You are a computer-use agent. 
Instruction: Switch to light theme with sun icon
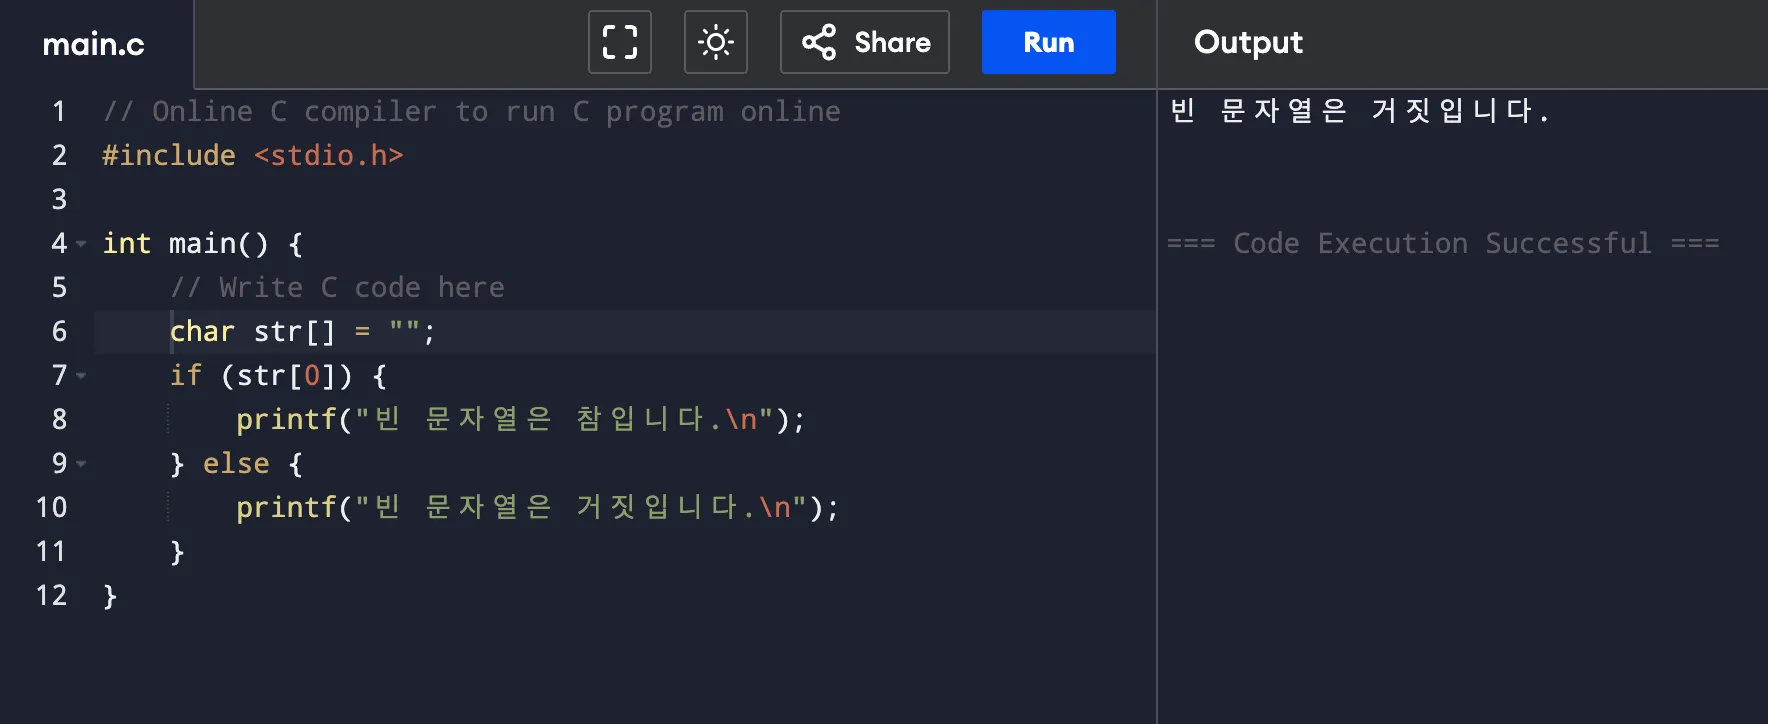pos(716,42)
